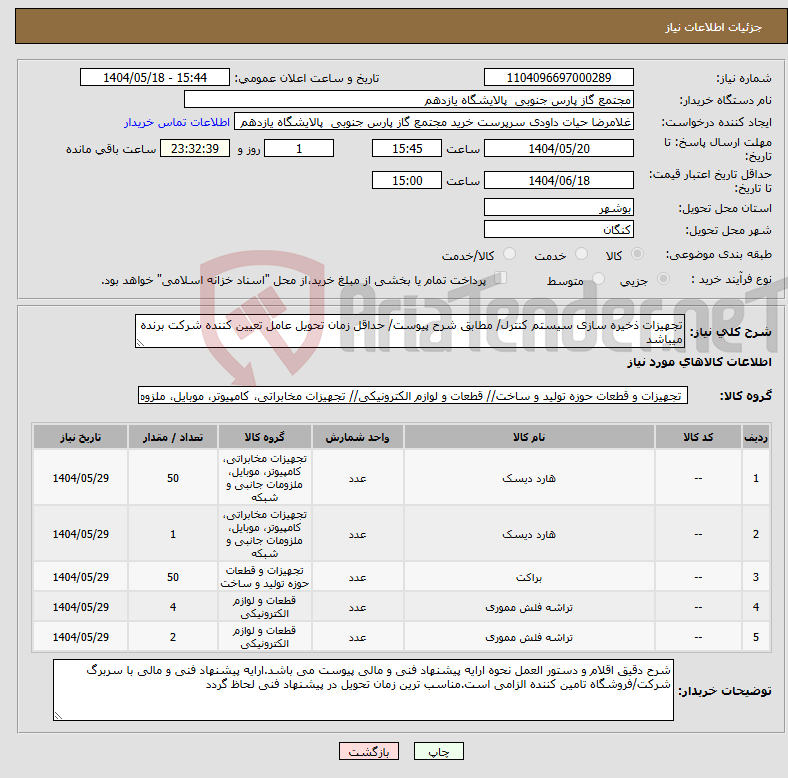The height and width of the screenshot is (778, 788).
Task: Click the اطلاعات کالاهای مورد نیاز heading
Action: point(699,362)
